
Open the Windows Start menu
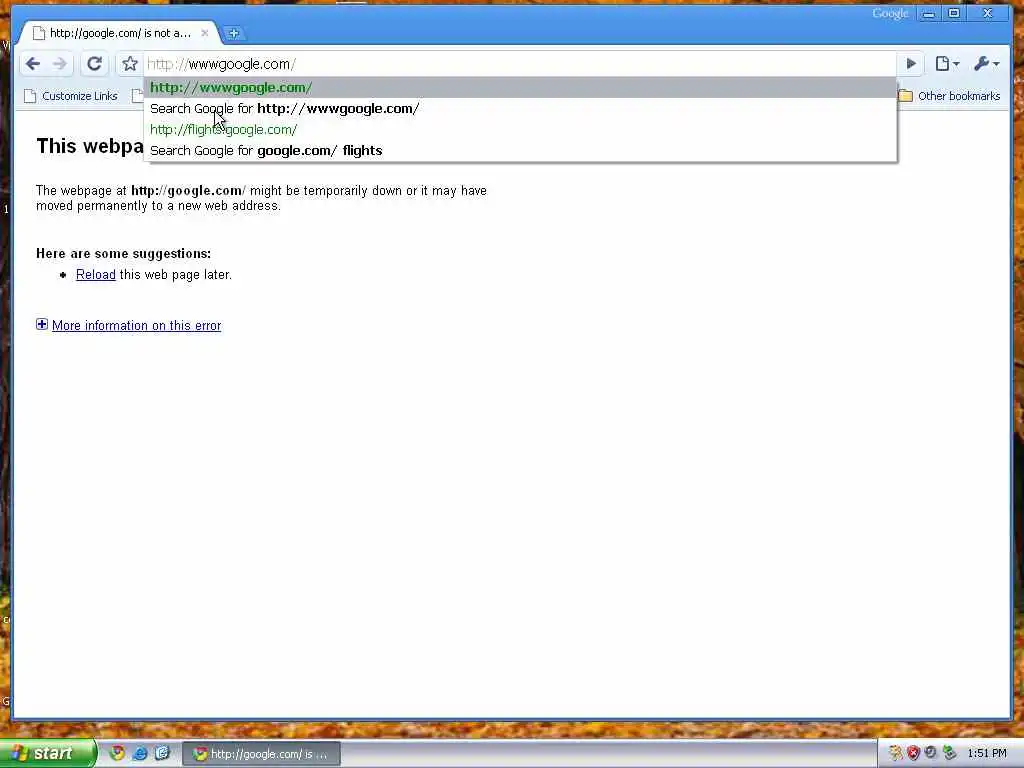48,754
